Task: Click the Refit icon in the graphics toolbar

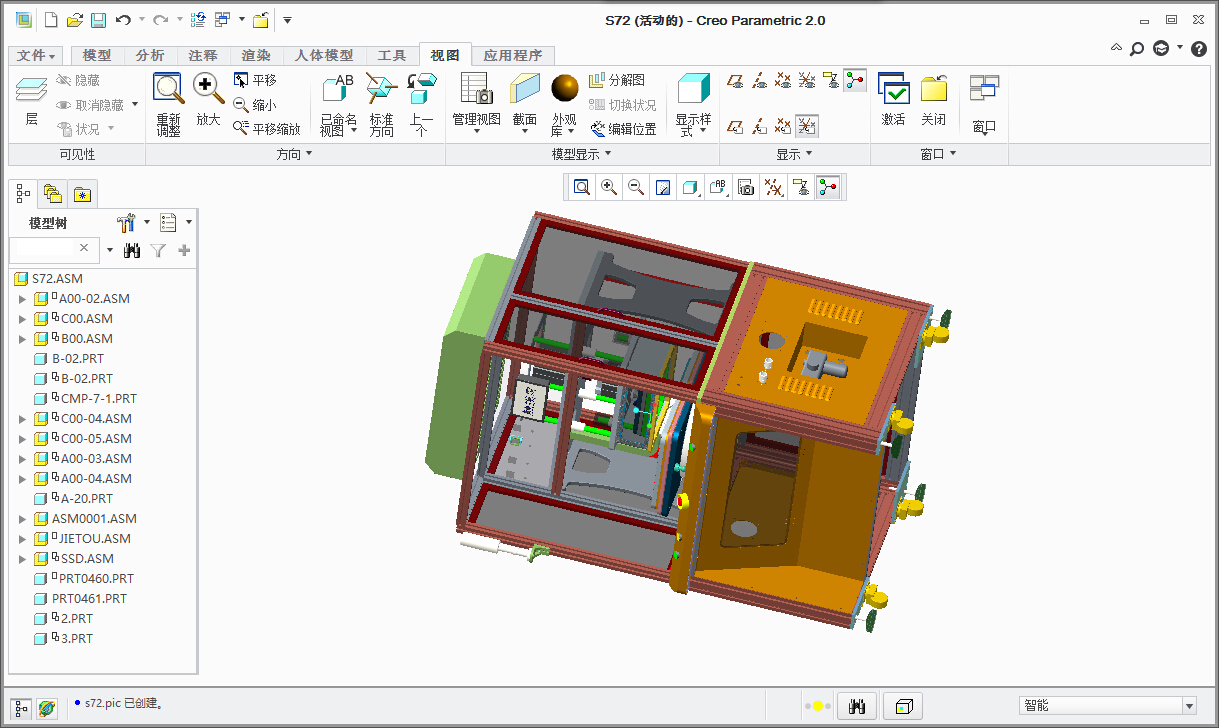Action: point(582,187)
